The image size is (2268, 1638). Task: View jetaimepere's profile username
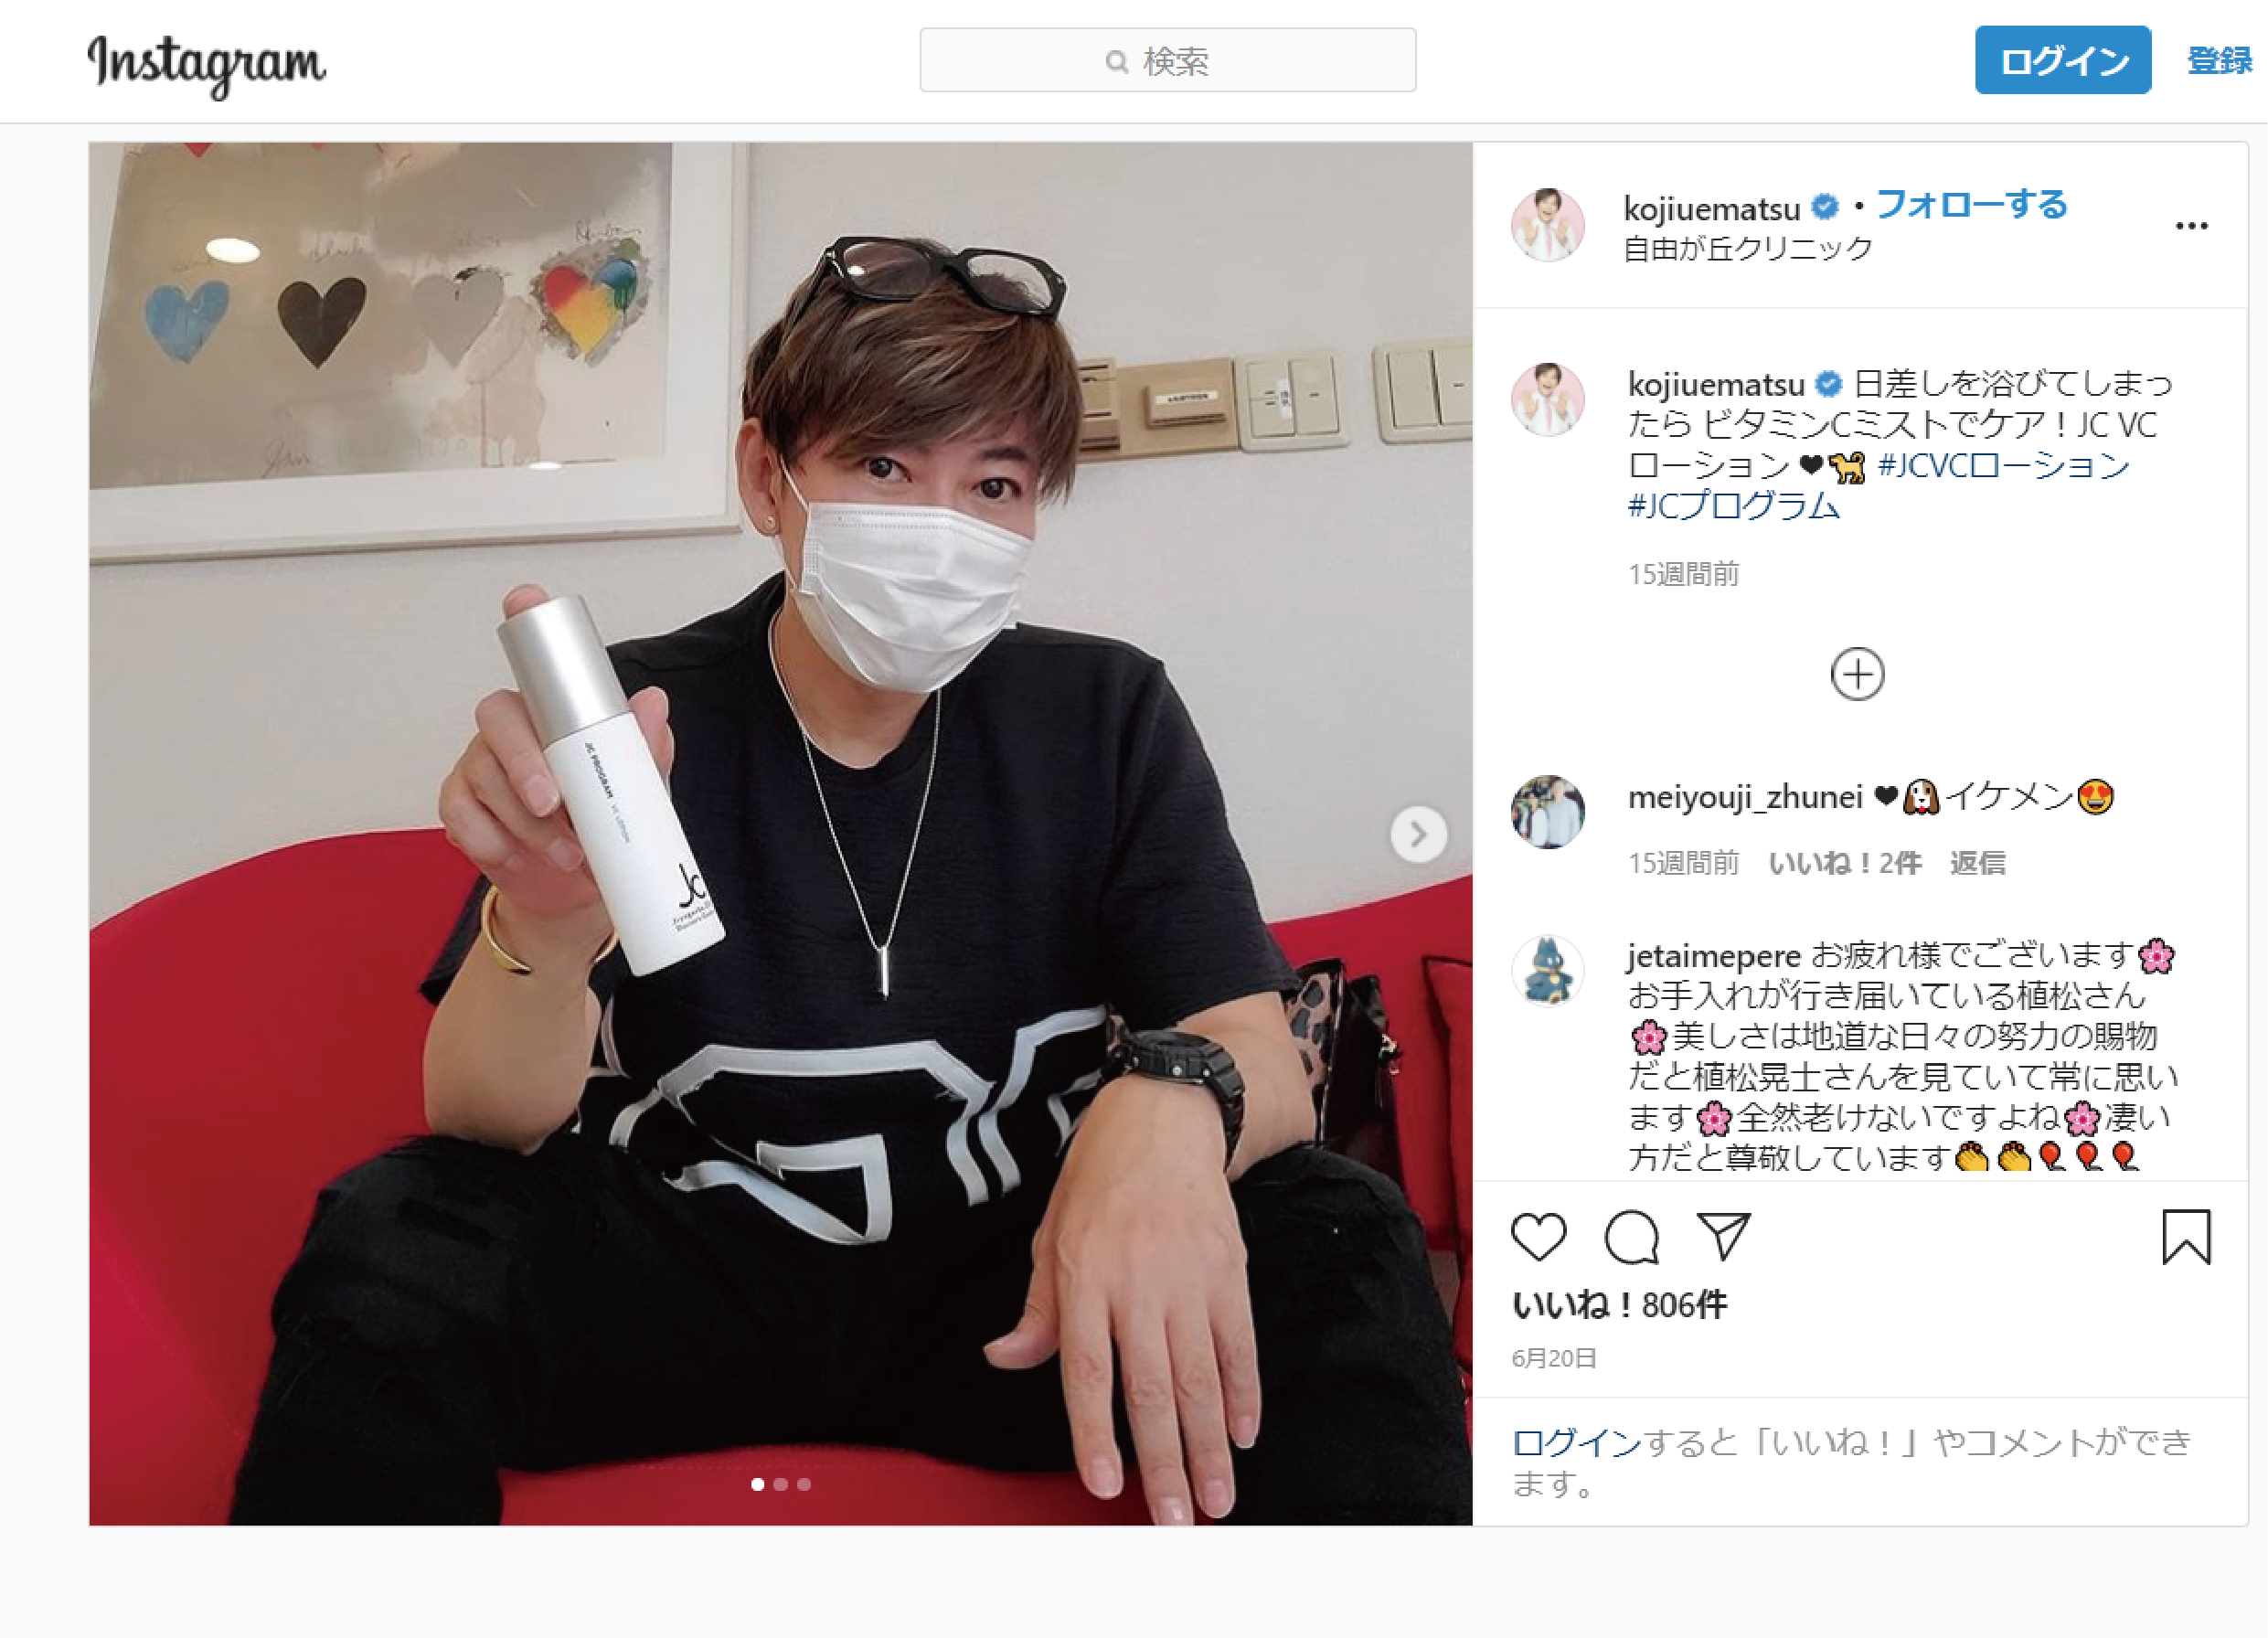1714,956
